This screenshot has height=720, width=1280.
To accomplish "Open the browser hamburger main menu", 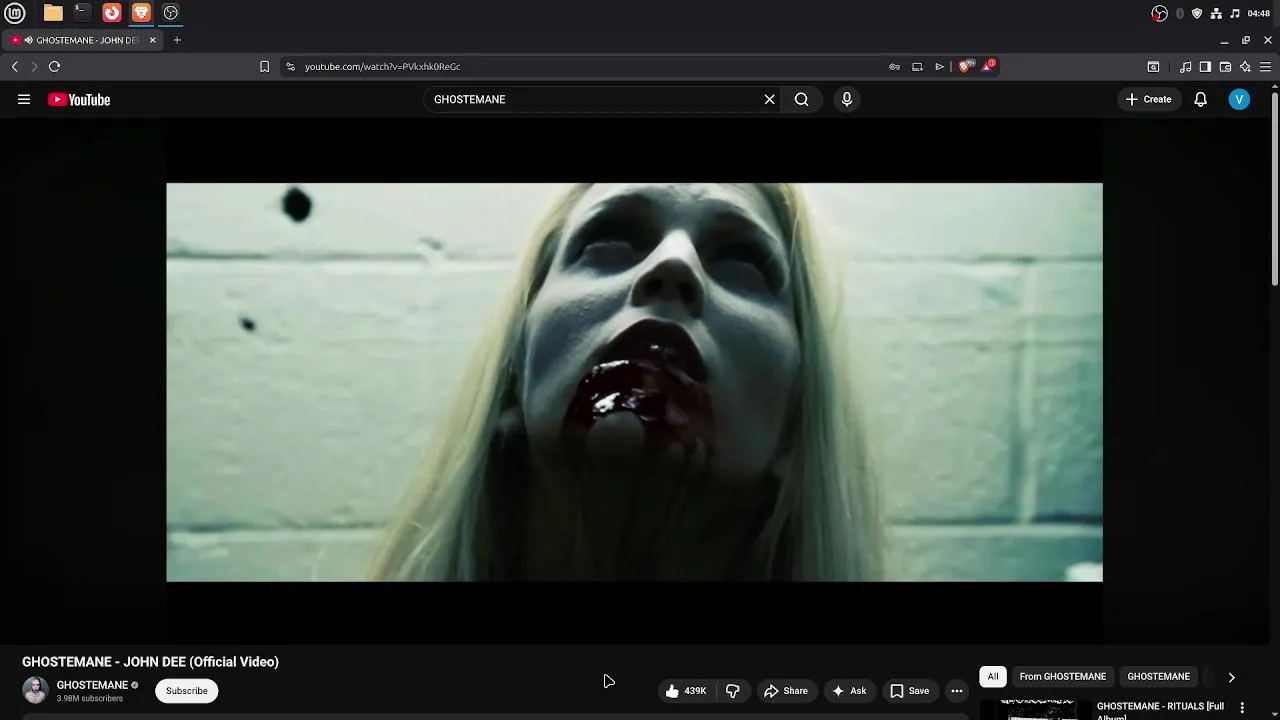I will [1265, 67].
